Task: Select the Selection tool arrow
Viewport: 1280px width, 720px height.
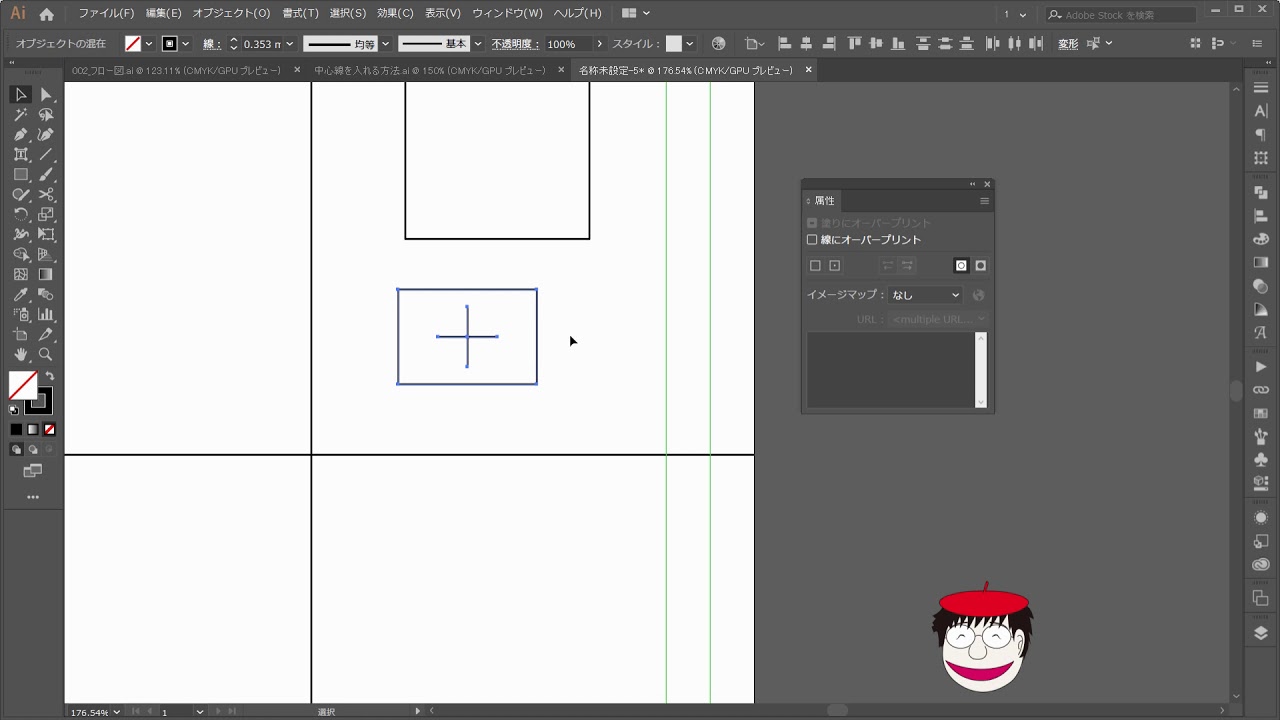Action: point(20,95)
